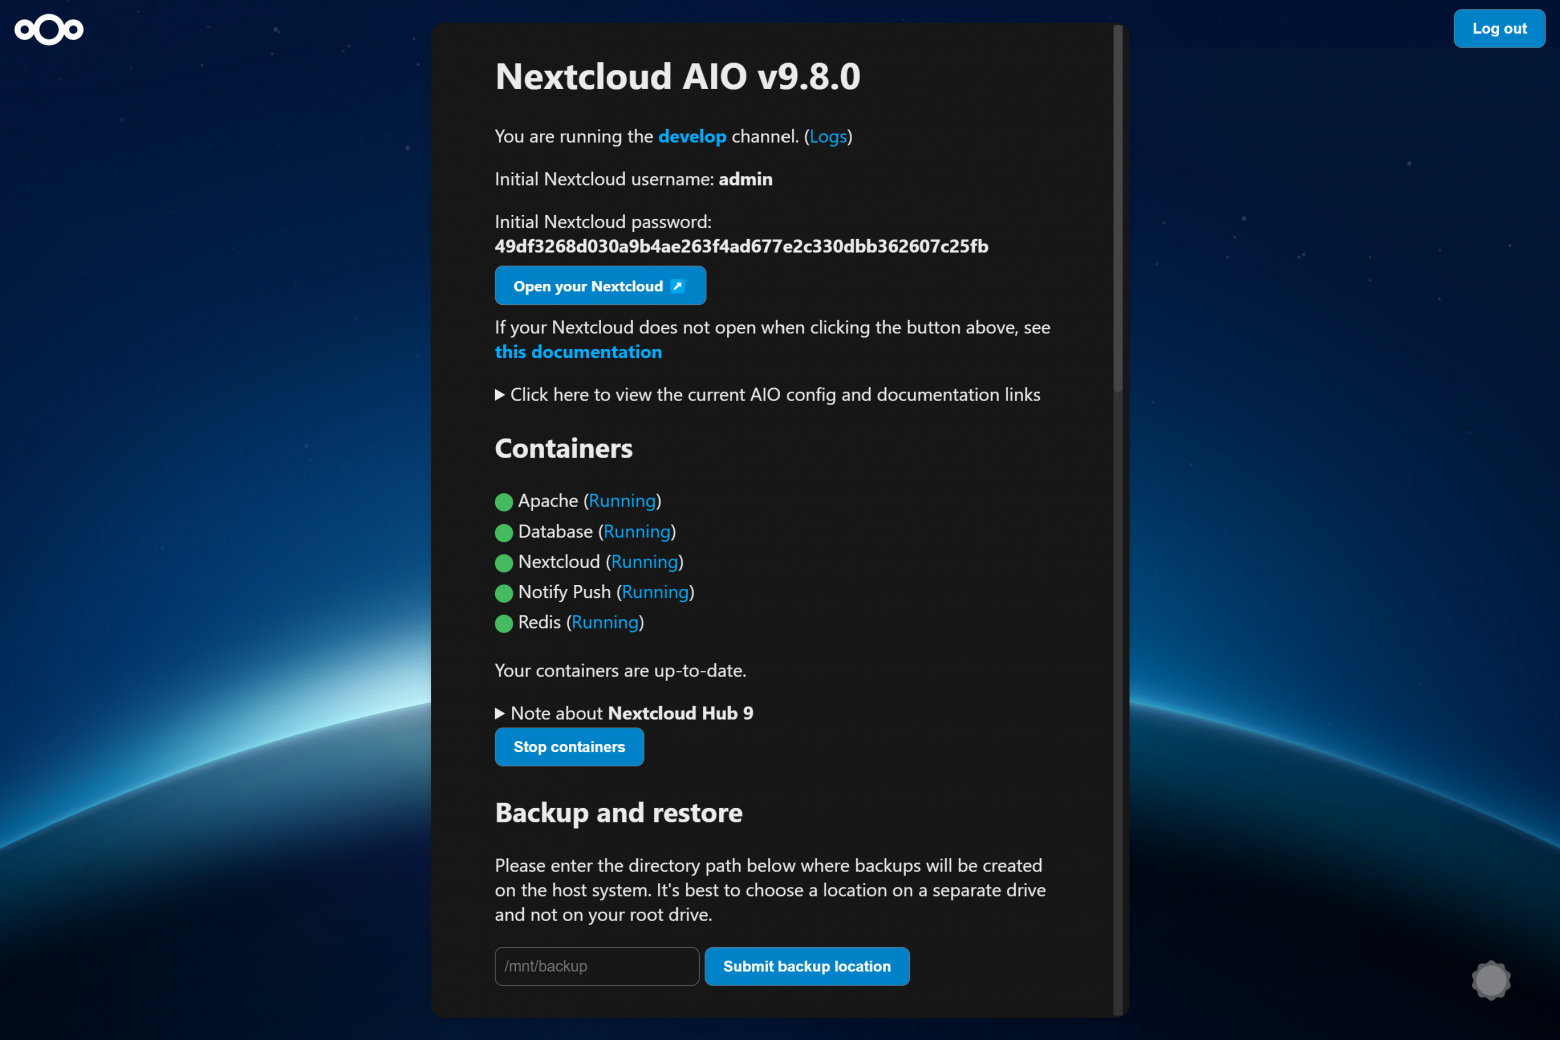The width and height of the screenshot is (1560, 1040).
Task: View the Running status of Redis container
Action: pos(605,622)
